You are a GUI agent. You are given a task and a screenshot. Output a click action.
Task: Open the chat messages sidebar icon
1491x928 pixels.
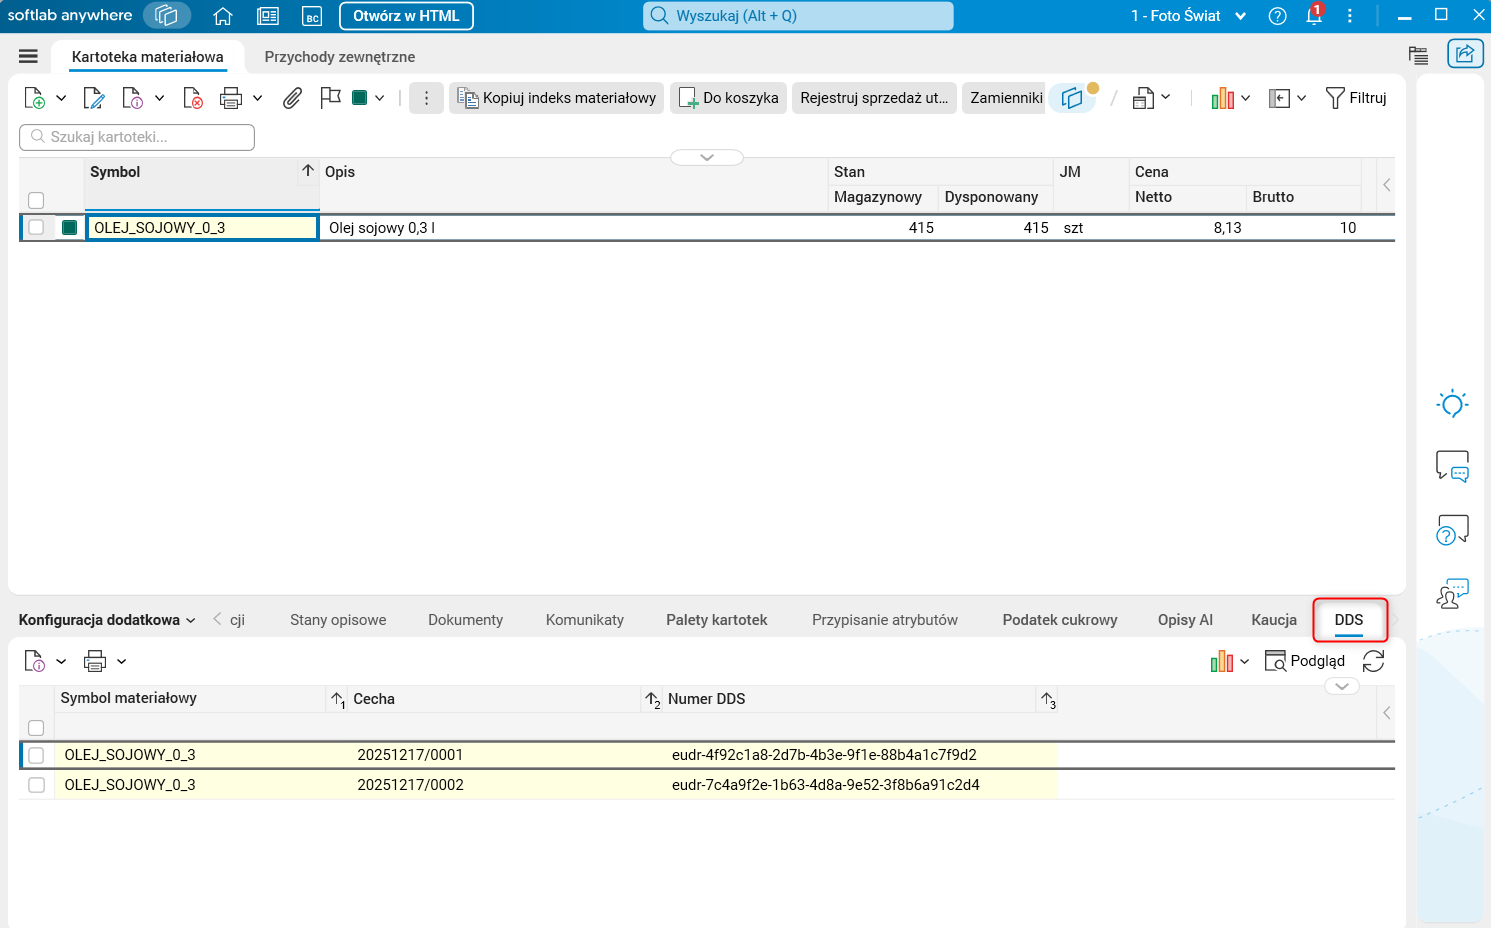pos(1452,466)
